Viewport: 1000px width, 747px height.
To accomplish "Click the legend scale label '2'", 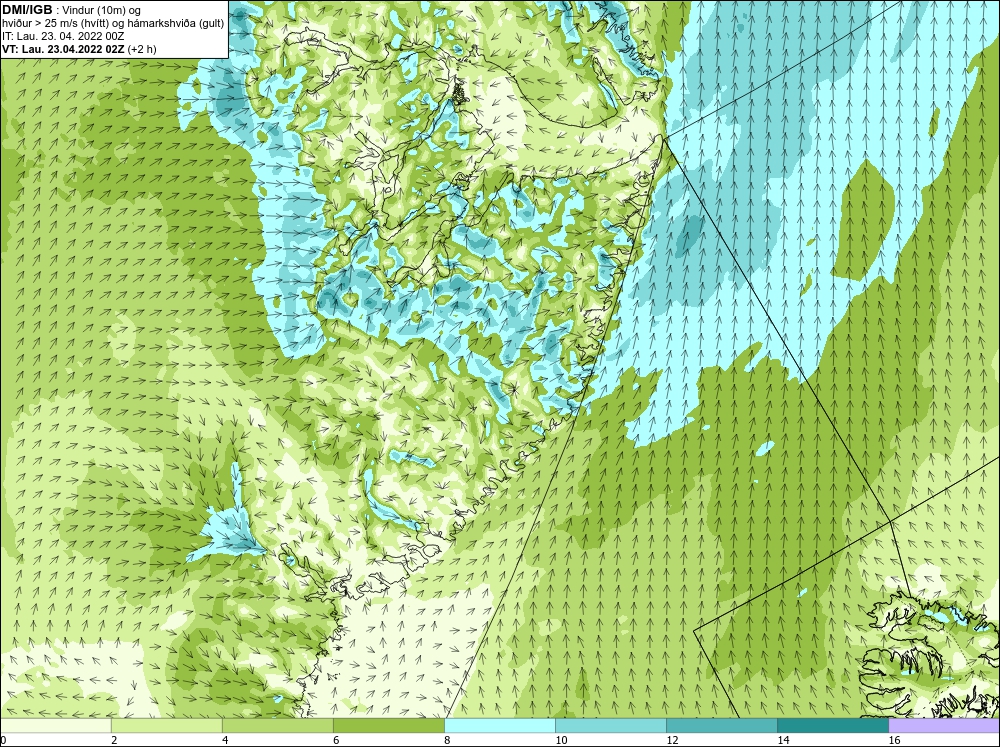I will pos(114,740).
